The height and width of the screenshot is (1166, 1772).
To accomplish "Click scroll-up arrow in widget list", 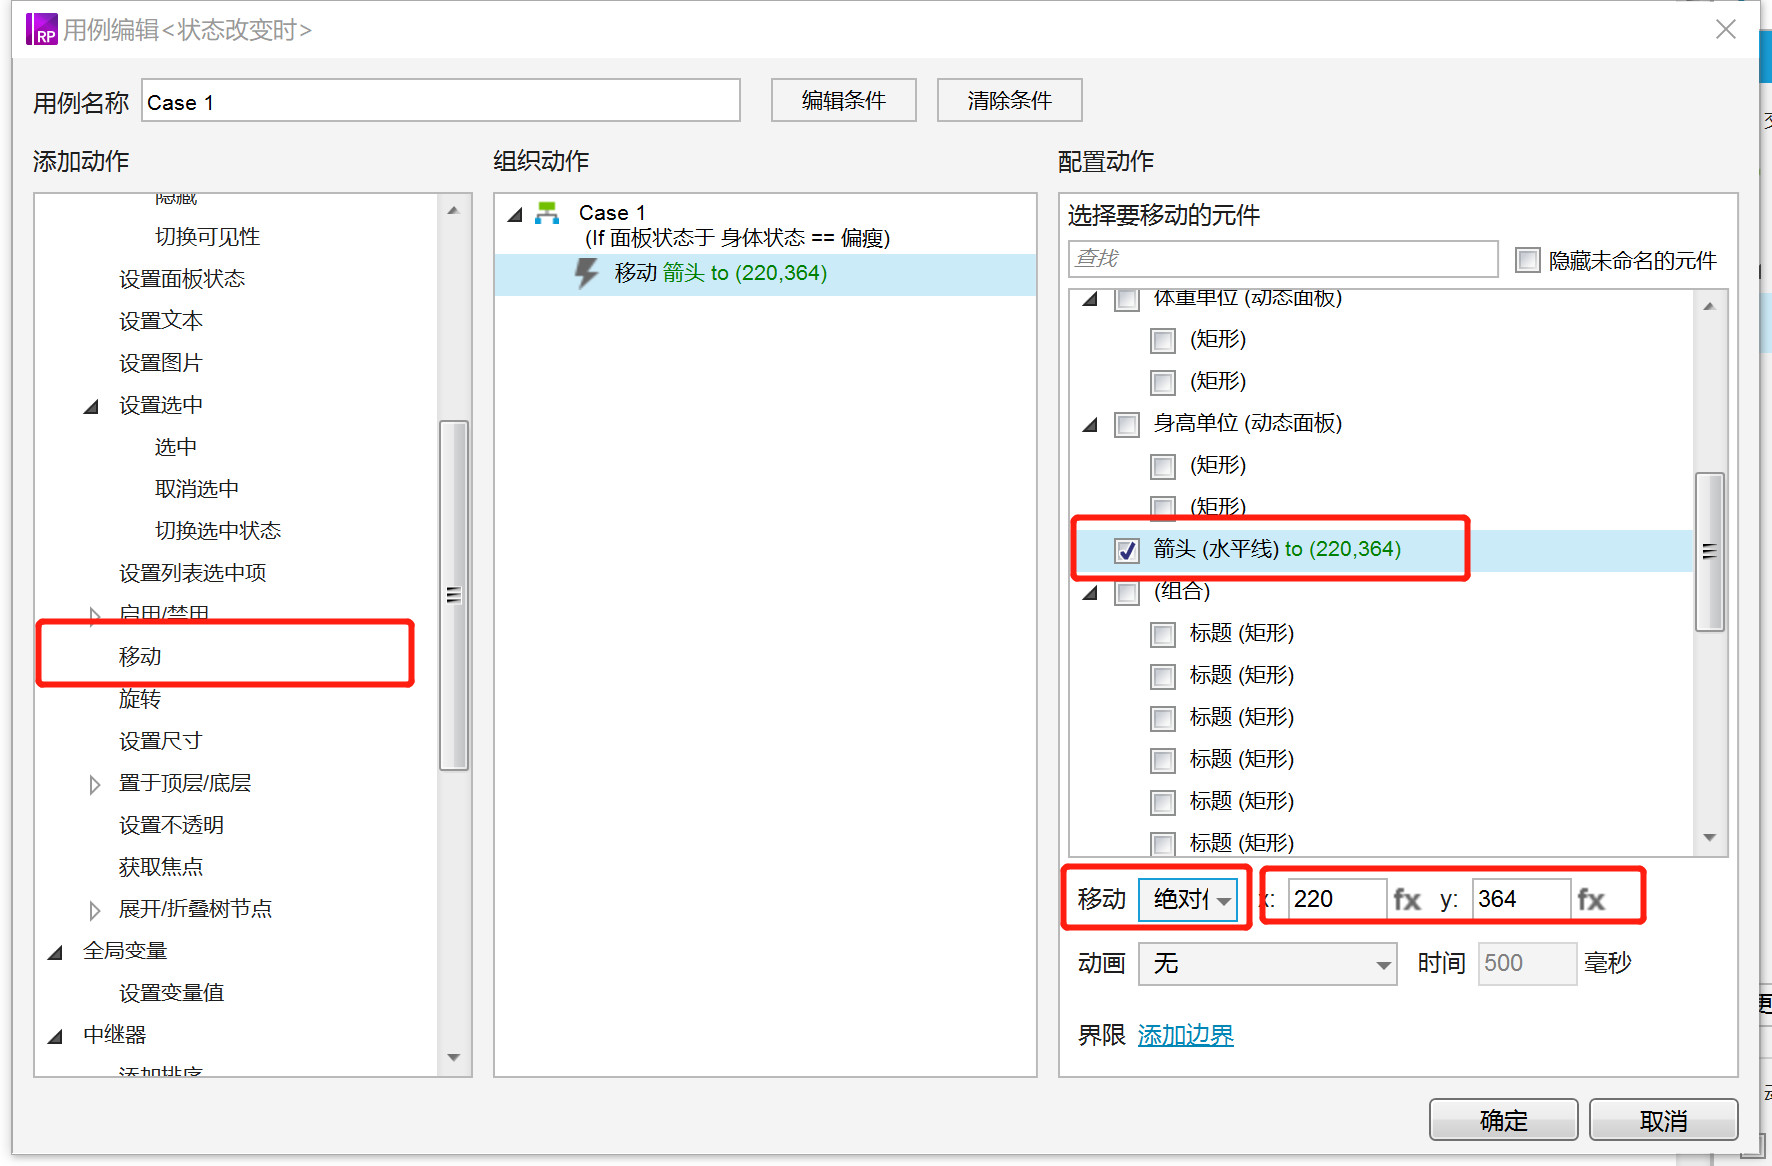I will [1710, 306].
